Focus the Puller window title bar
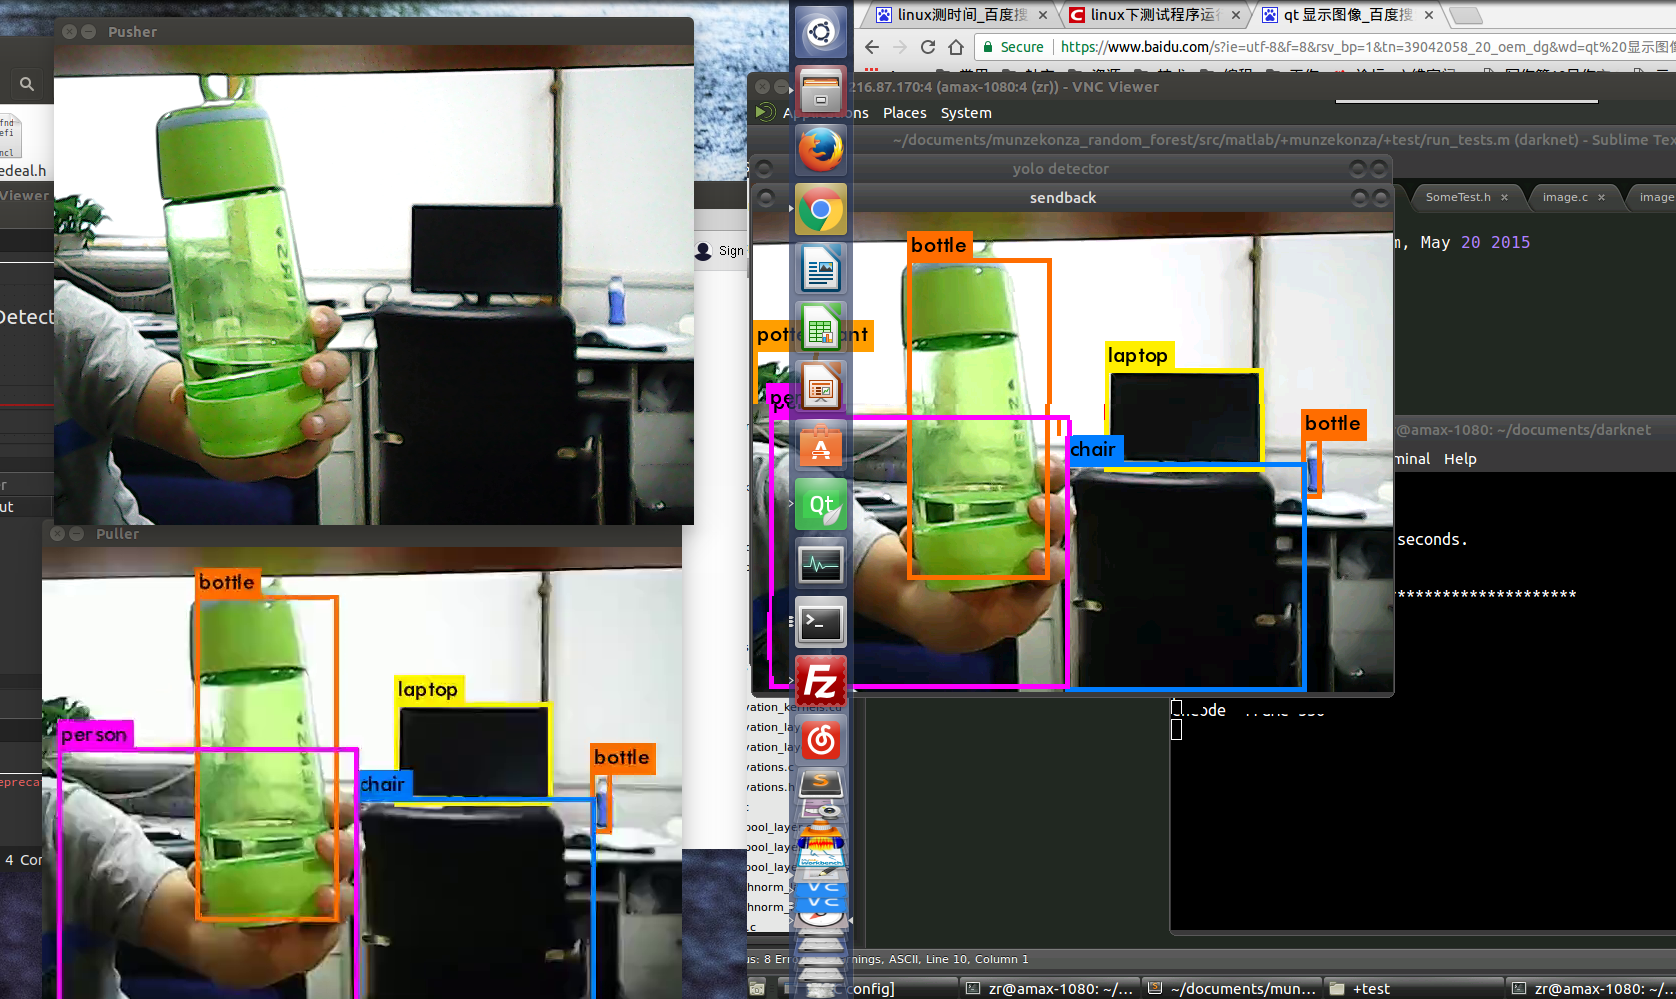This screenshot has width=1676, height=999. 362,534
